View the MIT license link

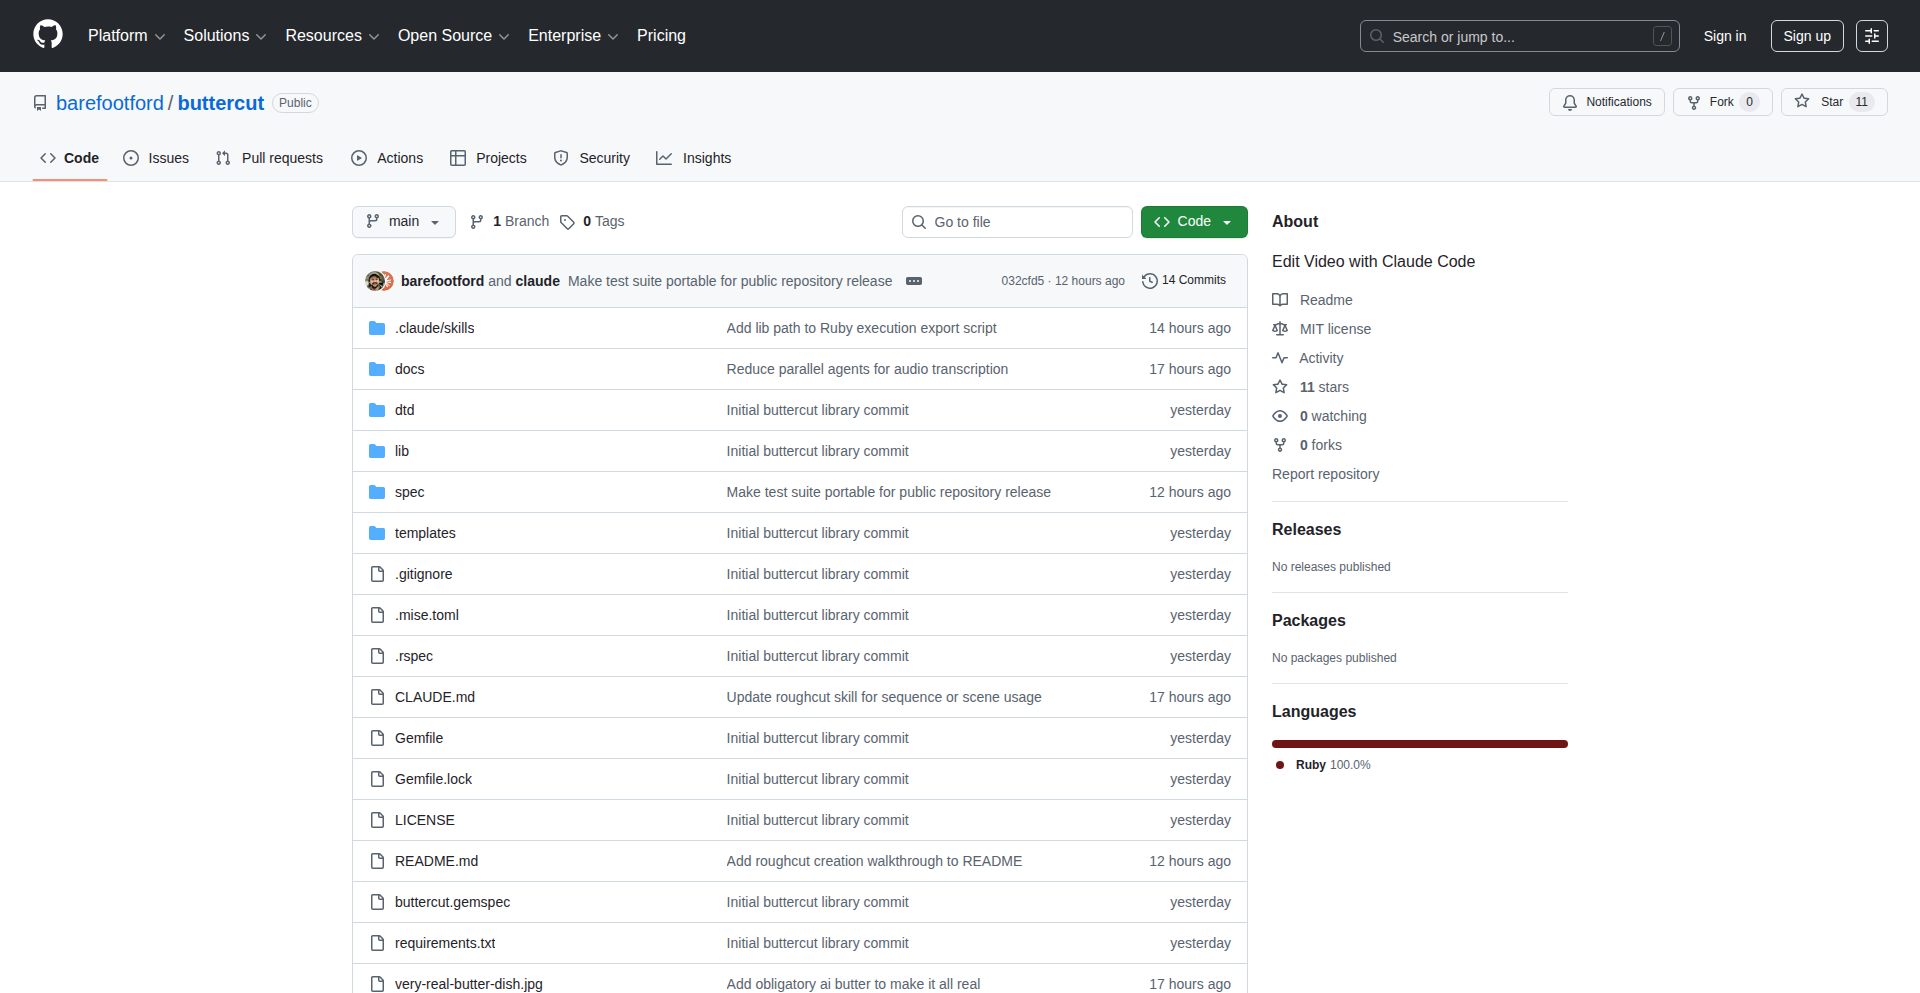point(1334,329)
